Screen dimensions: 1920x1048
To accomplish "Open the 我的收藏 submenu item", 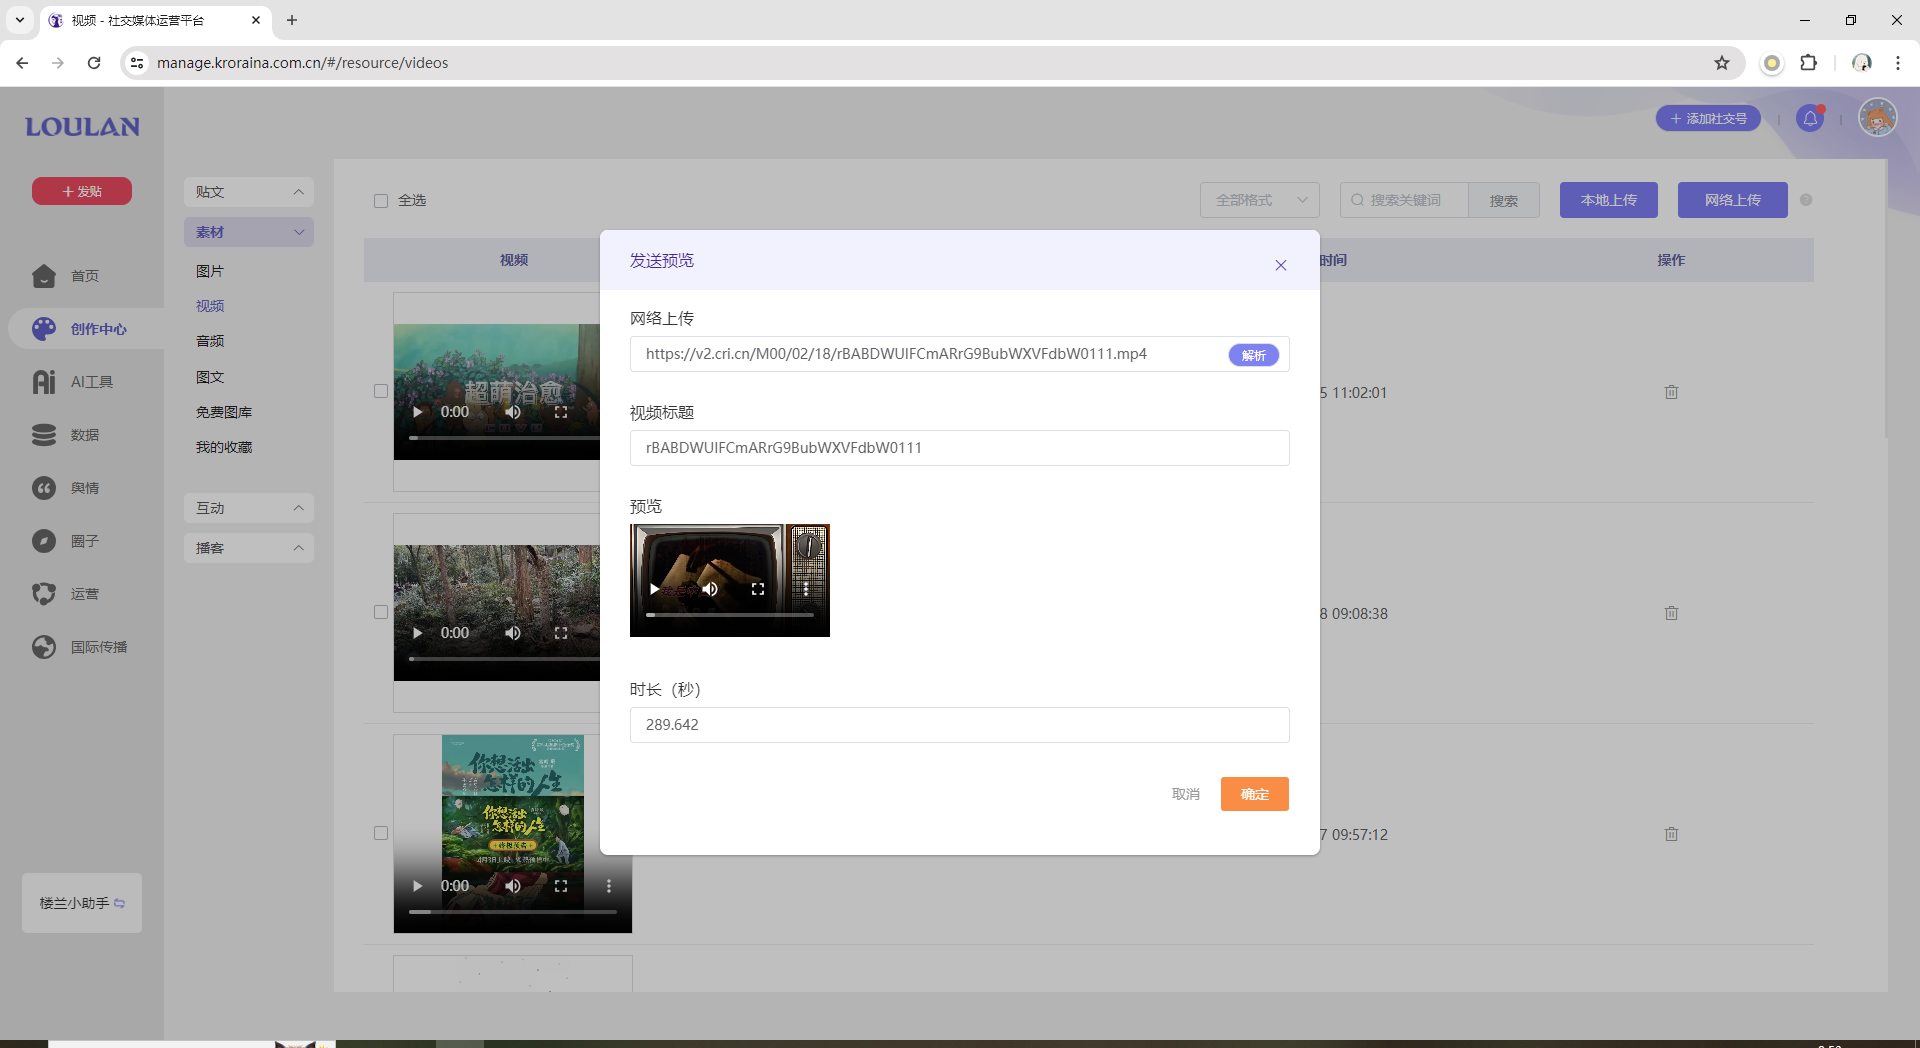I will tap(224, 447).
